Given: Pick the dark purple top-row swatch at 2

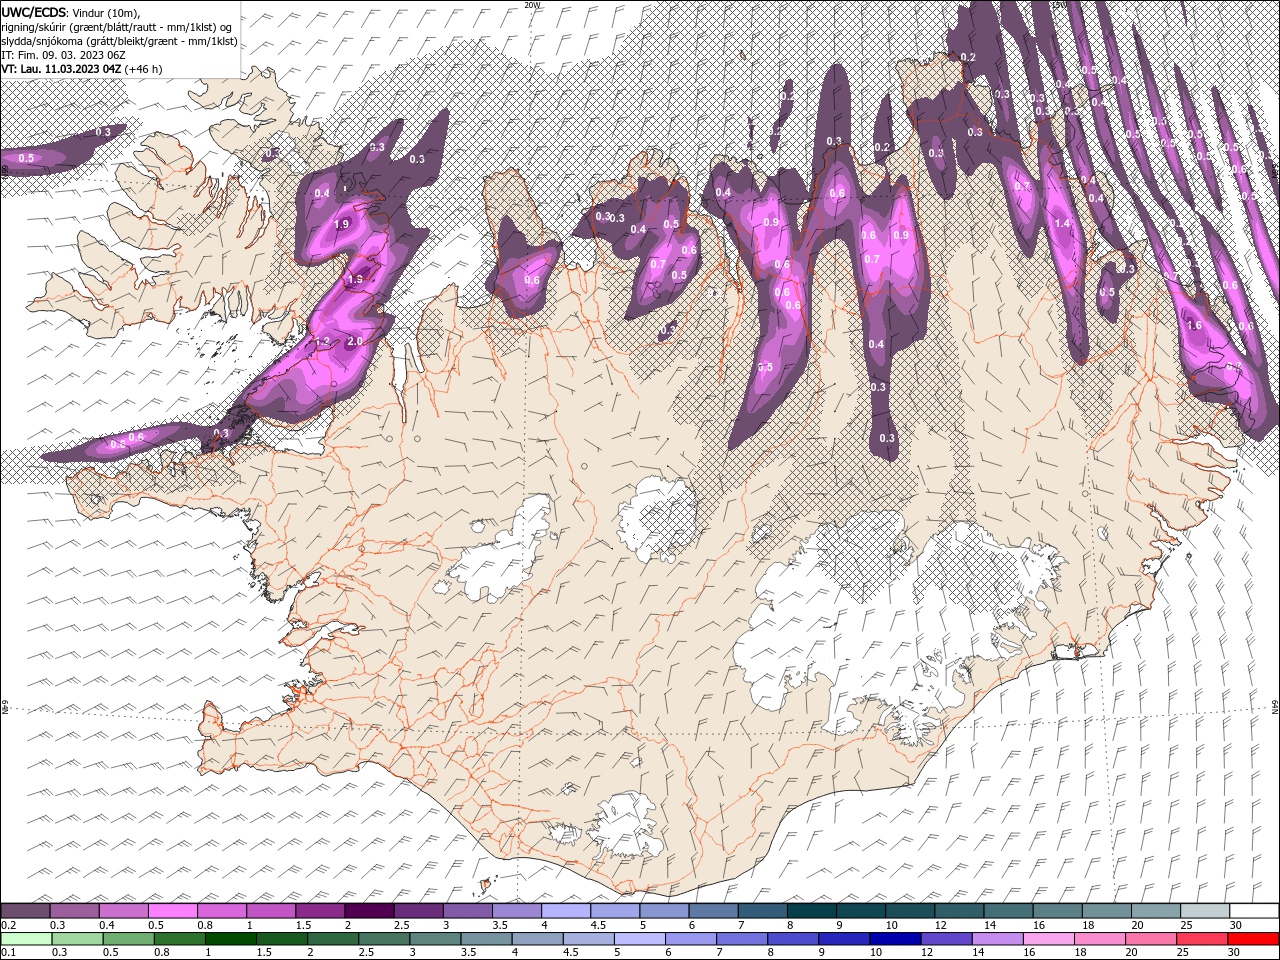Looking at the screenshot, I should tap(368, 911).
